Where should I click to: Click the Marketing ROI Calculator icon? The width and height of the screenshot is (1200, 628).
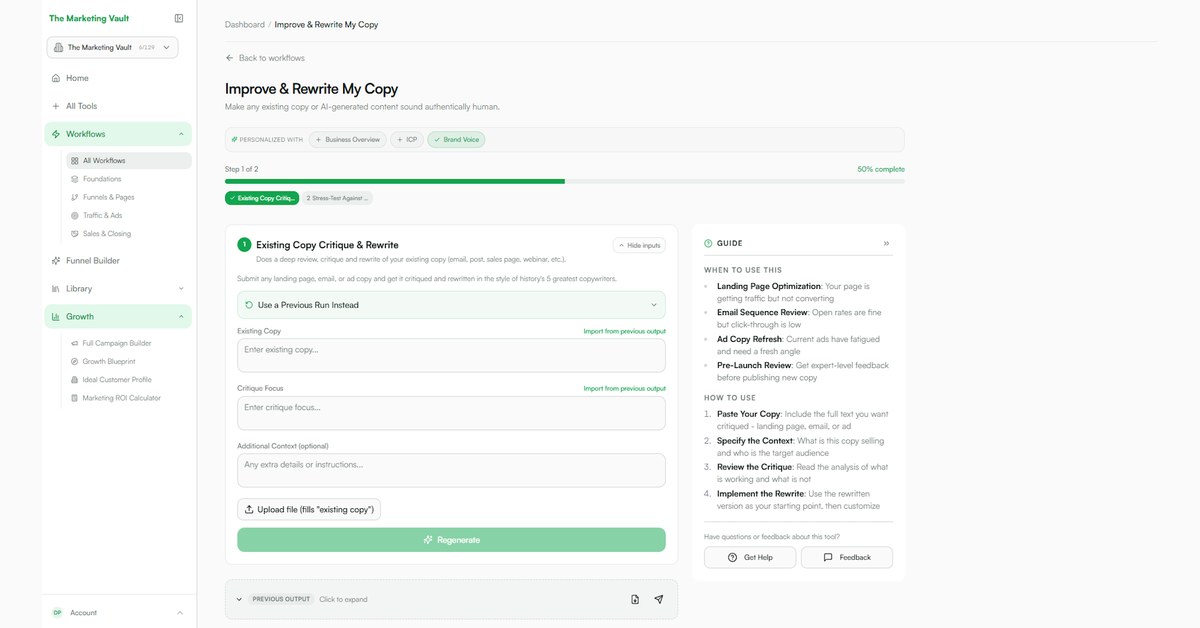(x=74, y=398)
